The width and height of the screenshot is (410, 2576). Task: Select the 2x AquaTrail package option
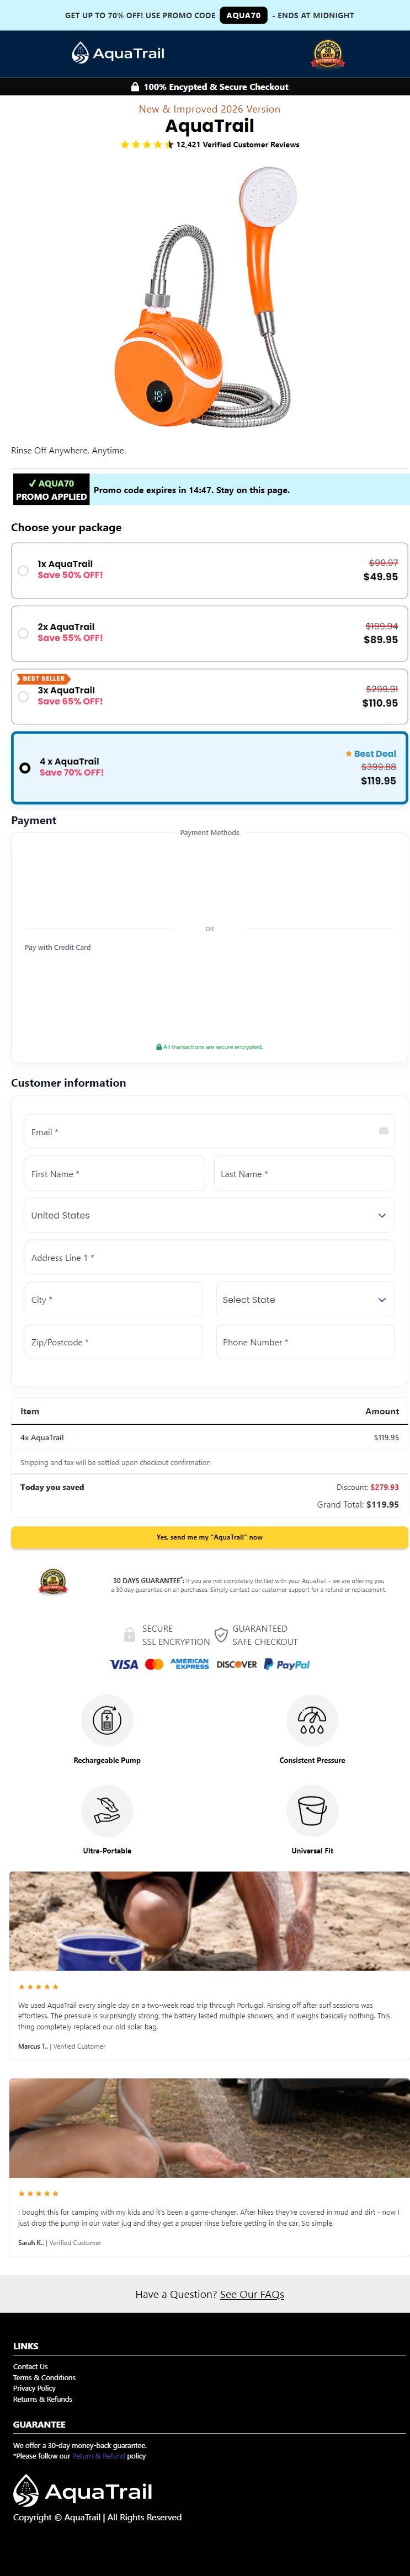coord(209,633)
